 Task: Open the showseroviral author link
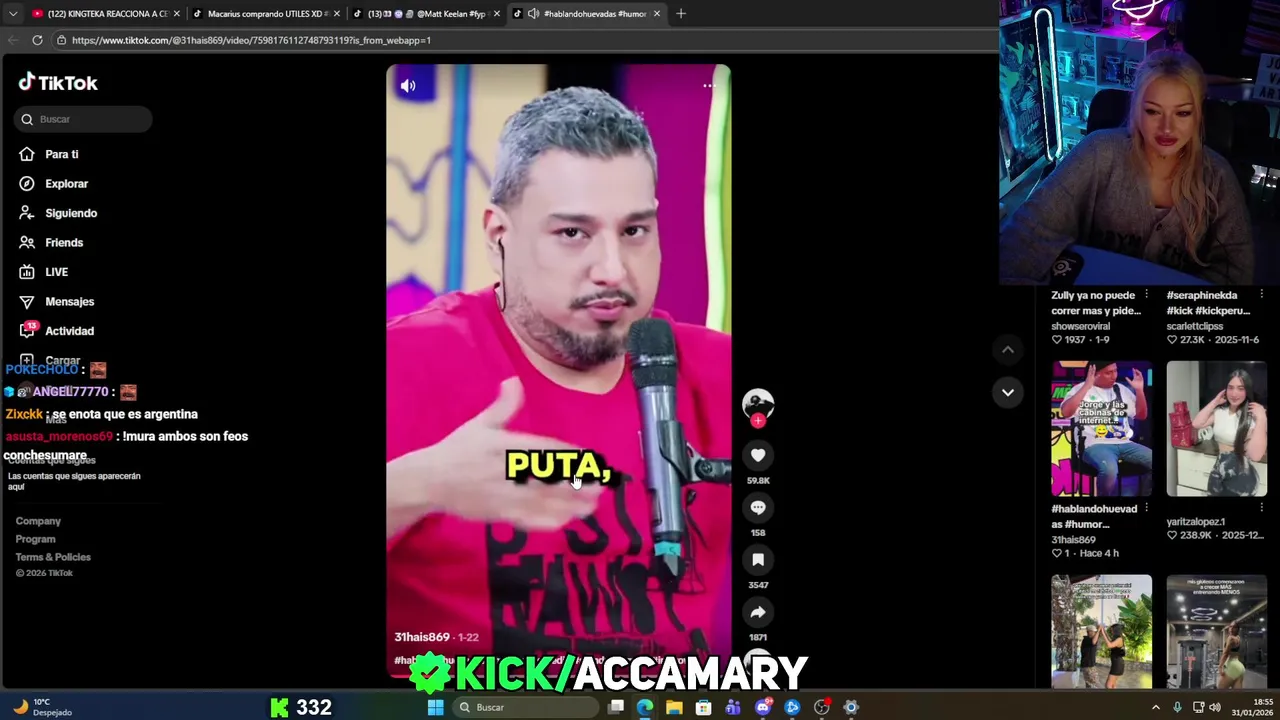coord(1080,326)
